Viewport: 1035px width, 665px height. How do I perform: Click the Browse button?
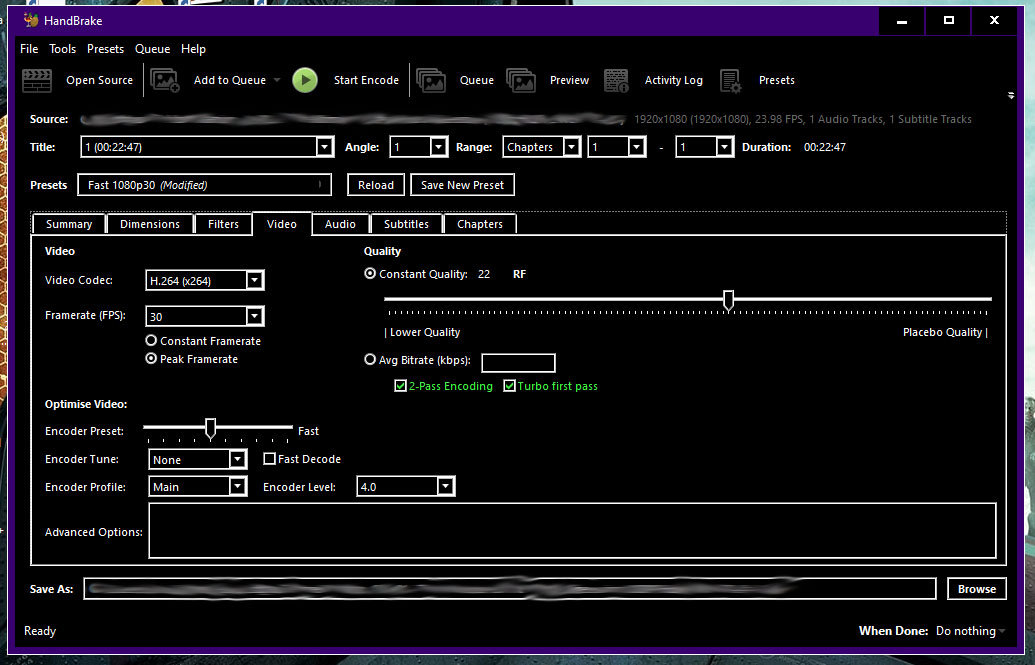click(977, 589)
